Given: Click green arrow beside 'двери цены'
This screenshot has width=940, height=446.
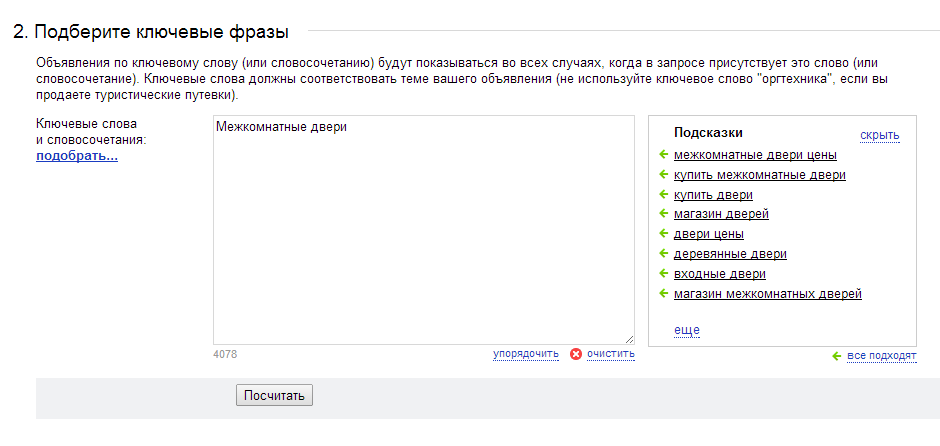Looking at the screenshot, I should (664, 233).
